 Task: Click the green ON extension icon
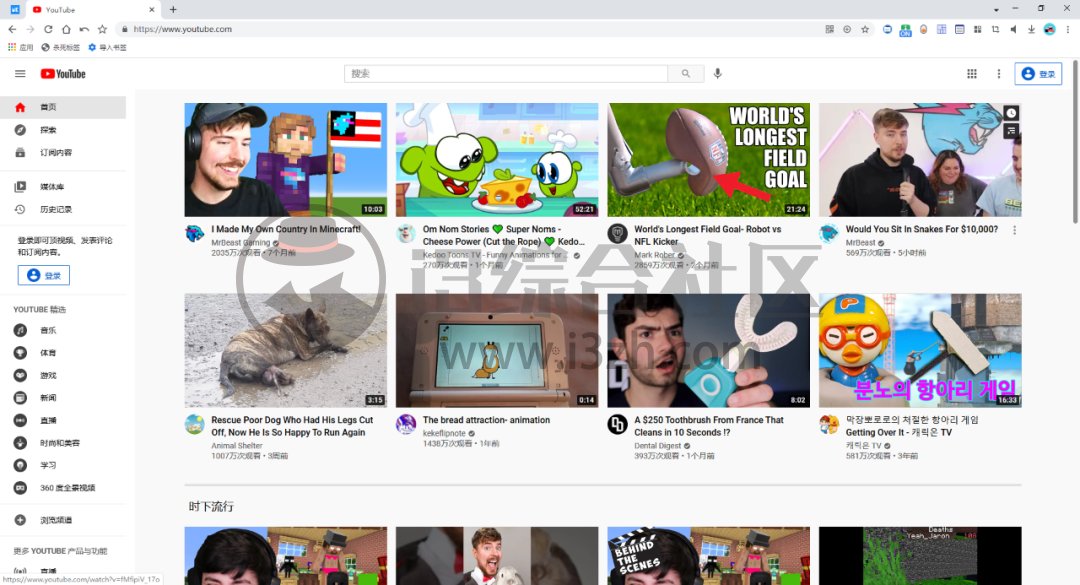point(905,30)
